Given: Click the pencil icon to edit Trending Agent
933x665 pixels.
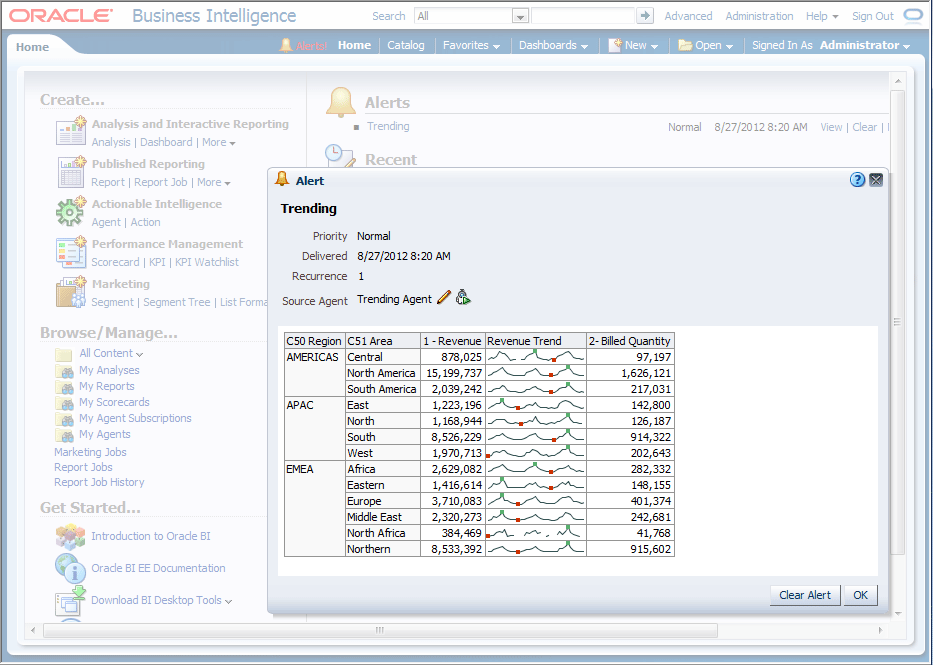Looking at the screenshot, I should (x=445, y=298).
